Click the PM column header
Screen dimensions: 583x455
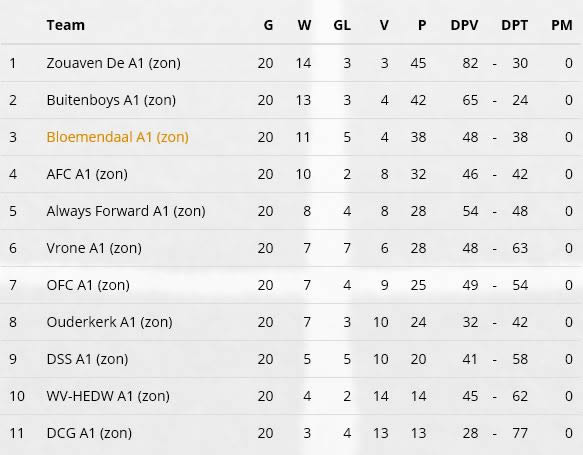(x=562, y=25)
